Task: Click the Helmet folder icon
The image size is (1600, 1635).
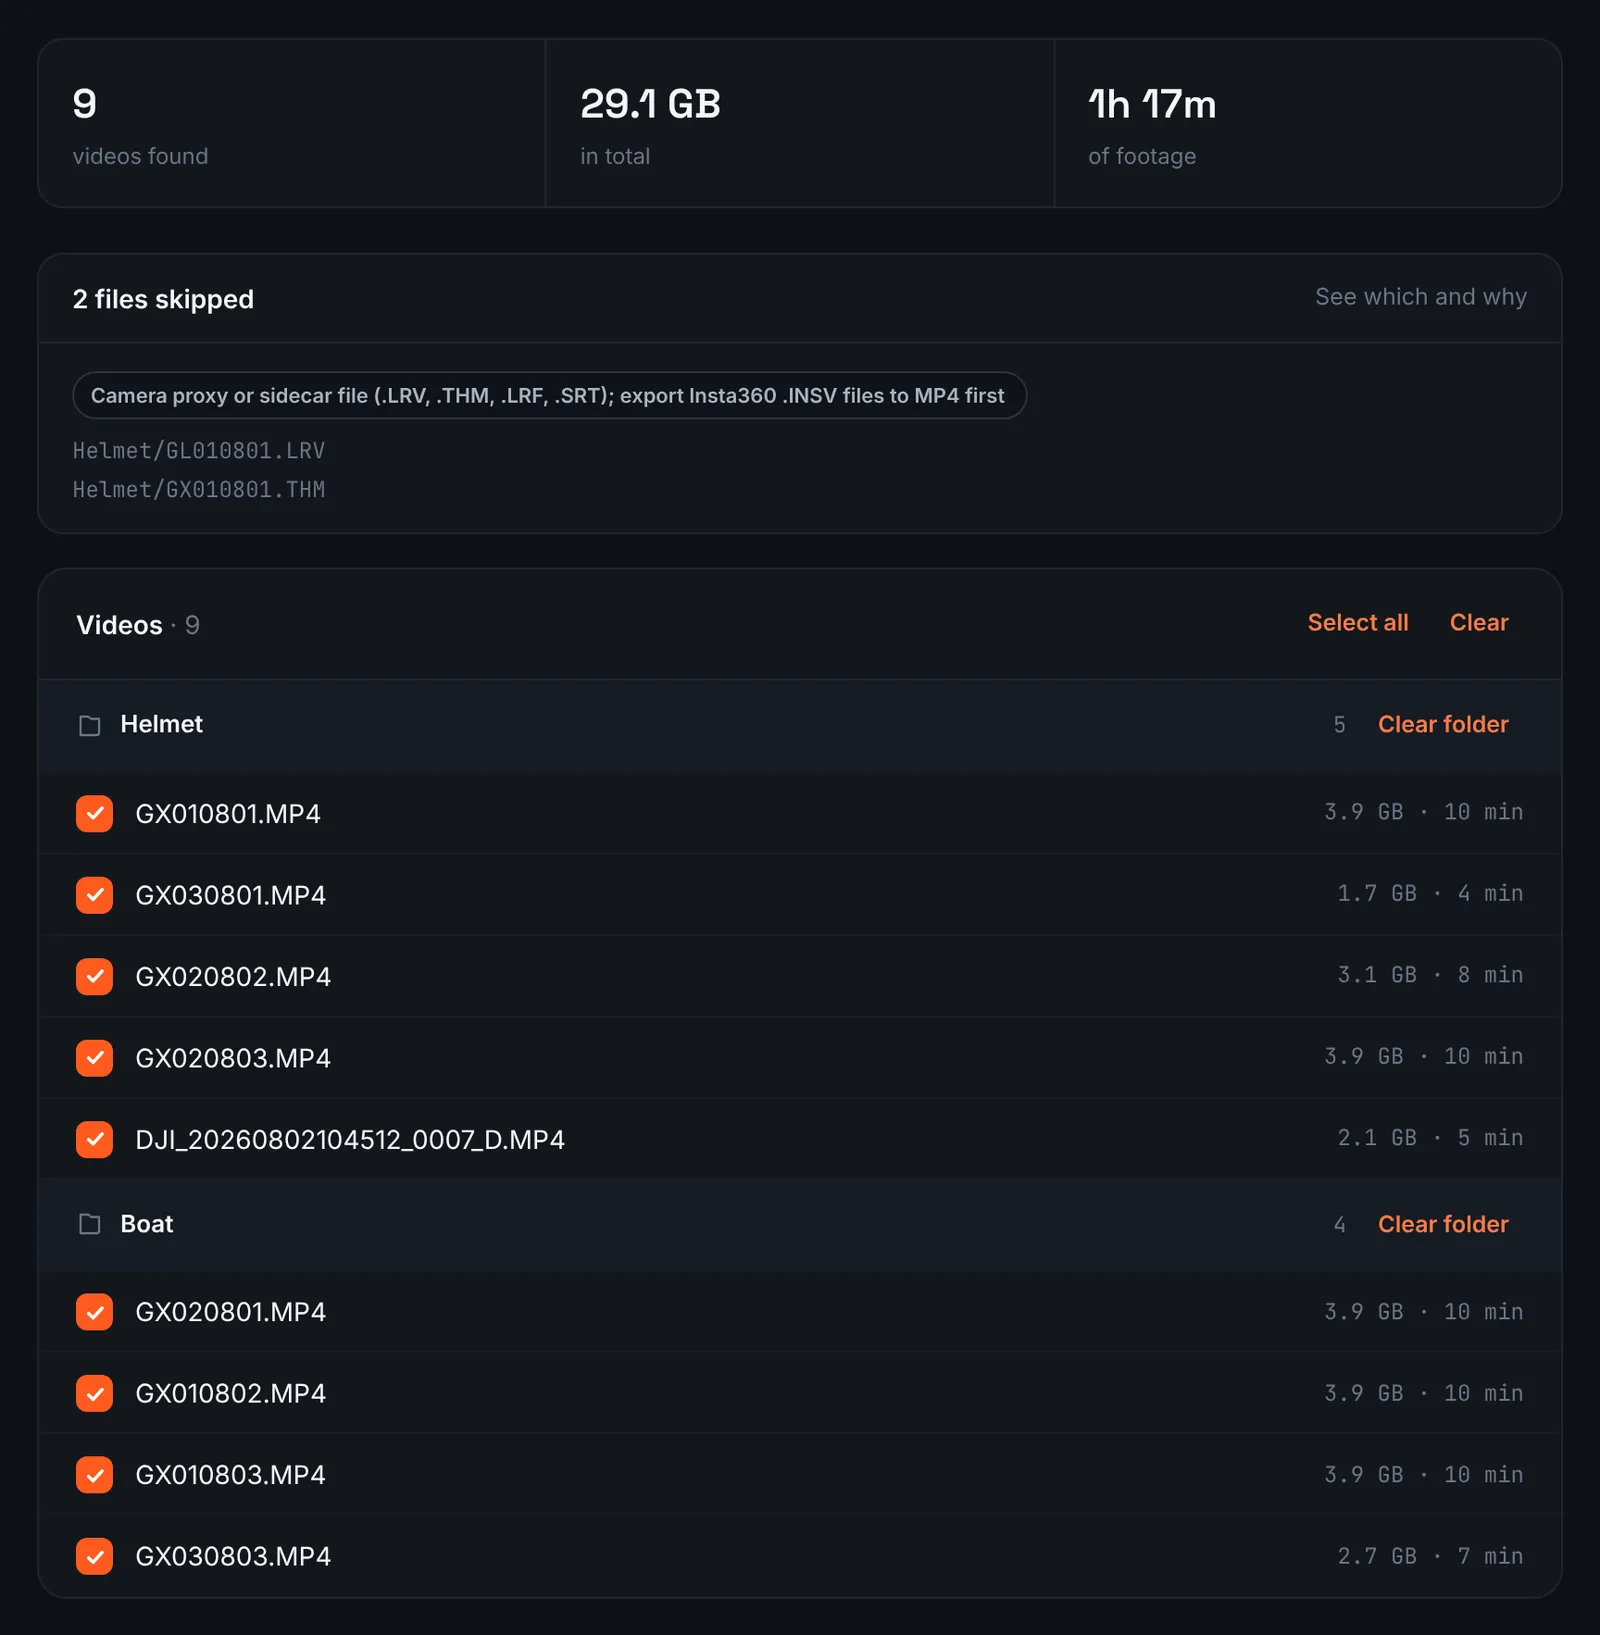Action: 90,725
